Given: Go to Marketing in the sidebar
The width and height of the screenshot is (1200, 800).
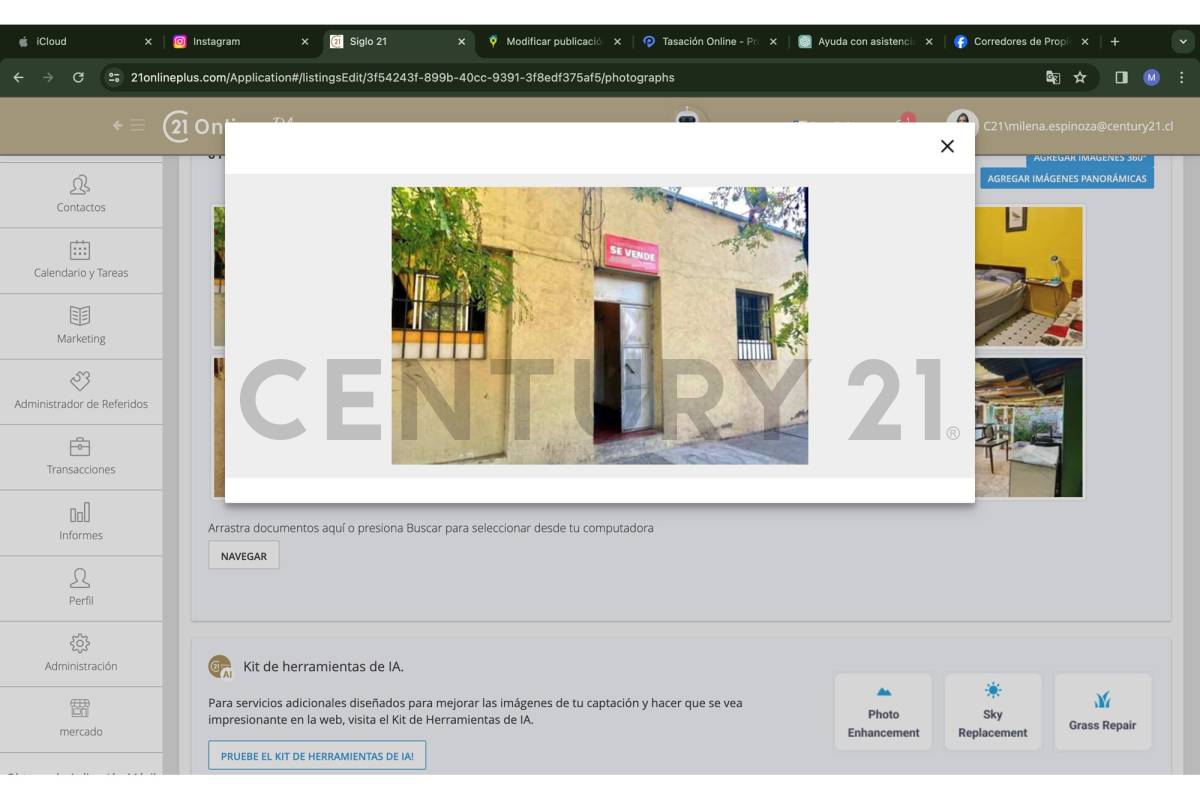Looking at the screenshot, I should [x=81, y=326].
